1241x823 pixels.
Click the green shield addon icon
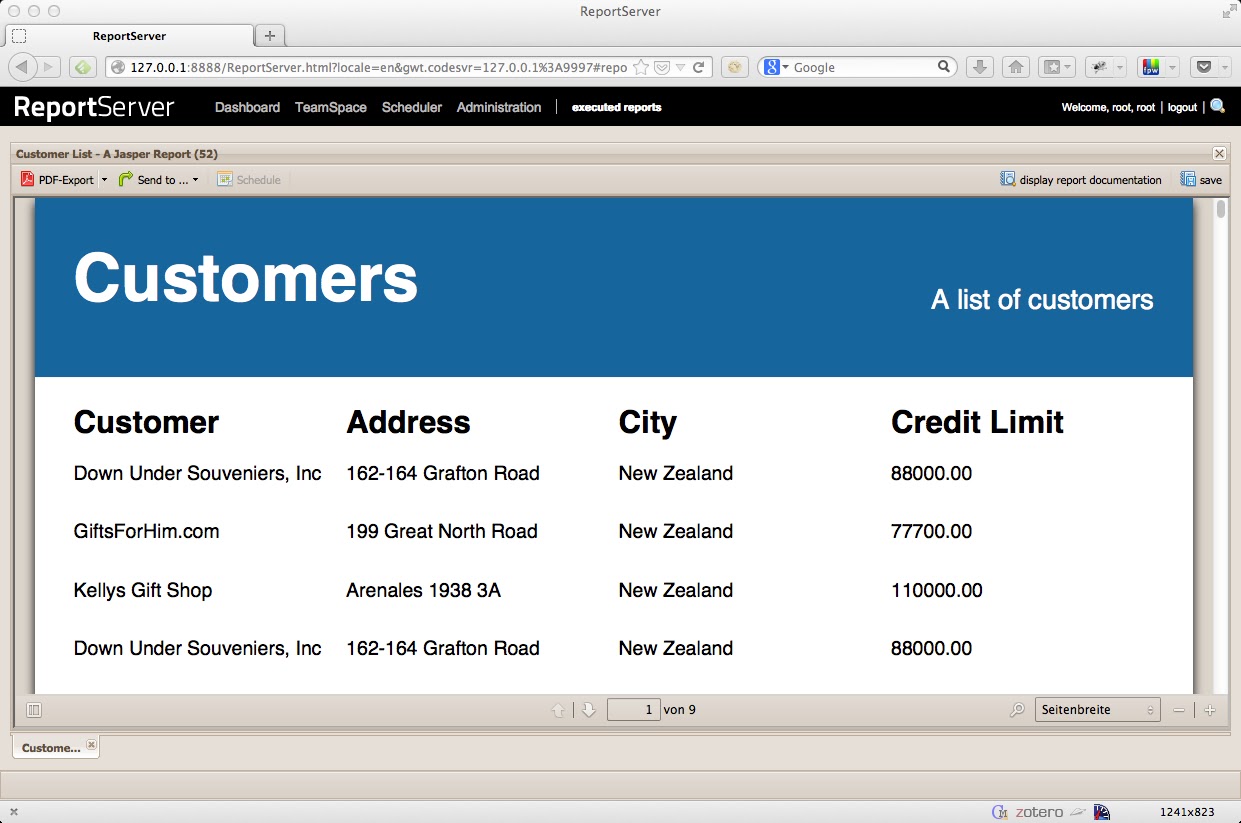tap(82, 67)
